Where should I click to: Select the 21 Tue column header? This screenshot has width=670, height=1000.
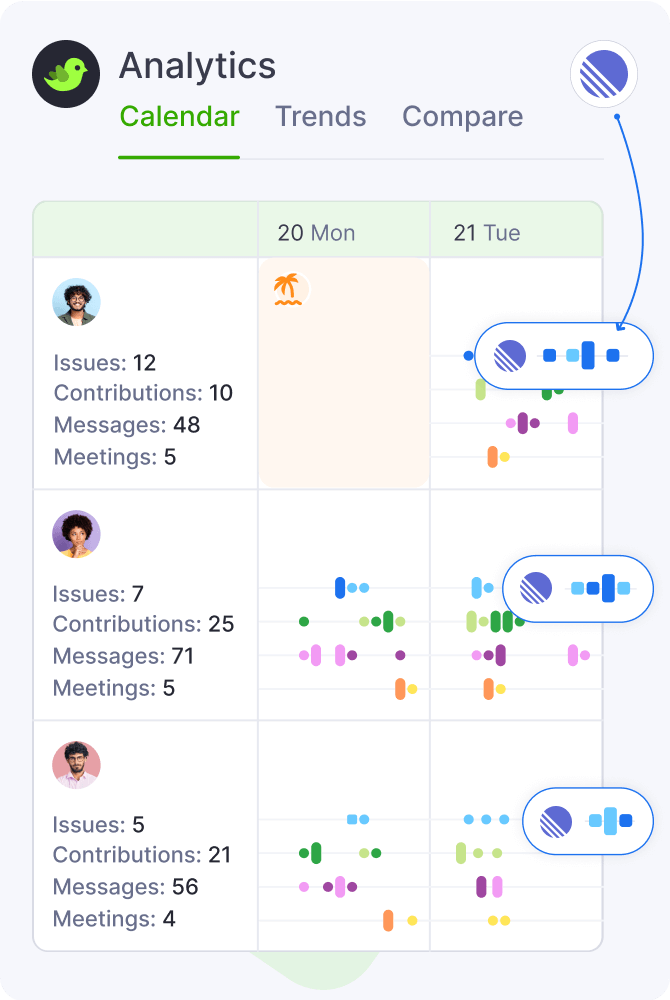pos(487,233)
